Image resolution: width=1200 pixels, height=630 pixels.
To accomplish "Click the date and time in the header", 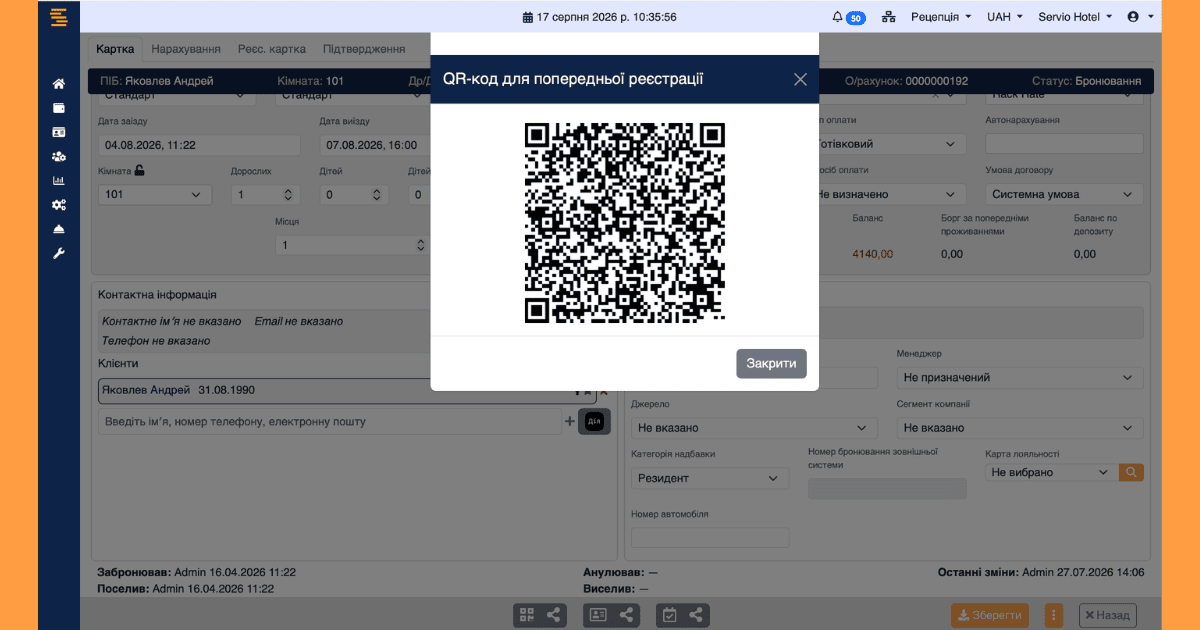I will [599, 17].
